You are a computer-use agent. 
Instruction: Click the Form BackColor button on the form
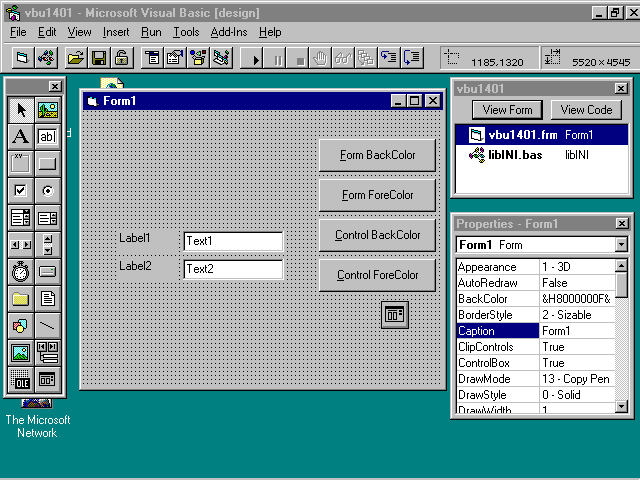(377, 155)
